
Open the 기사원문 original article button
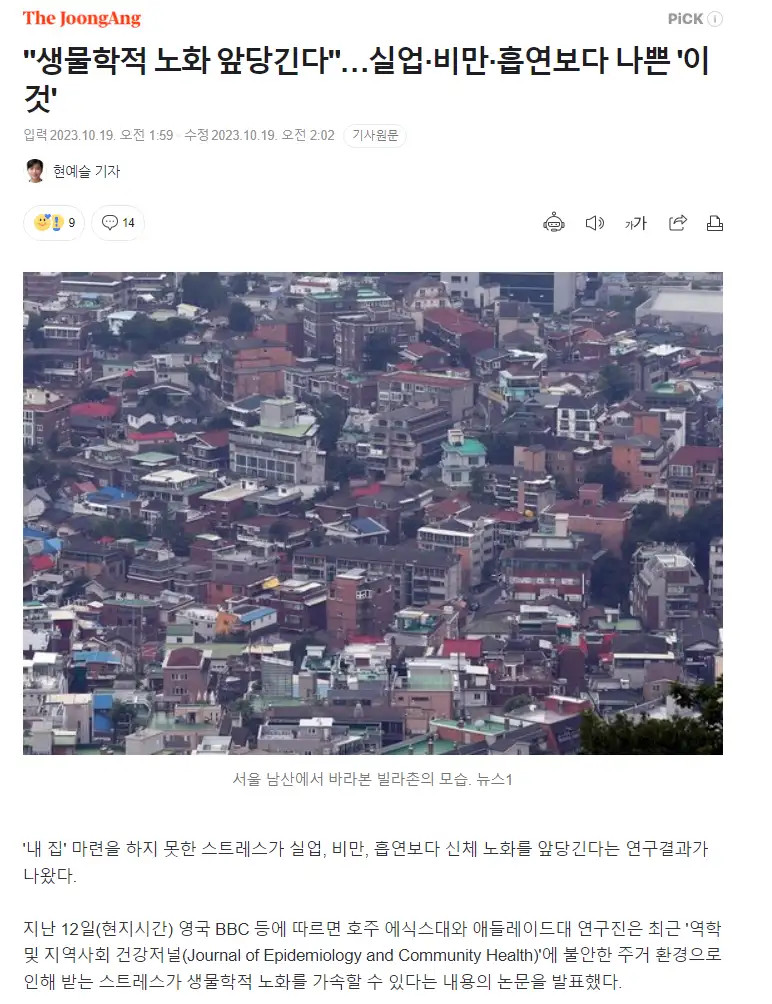click(x=375, y=136)
